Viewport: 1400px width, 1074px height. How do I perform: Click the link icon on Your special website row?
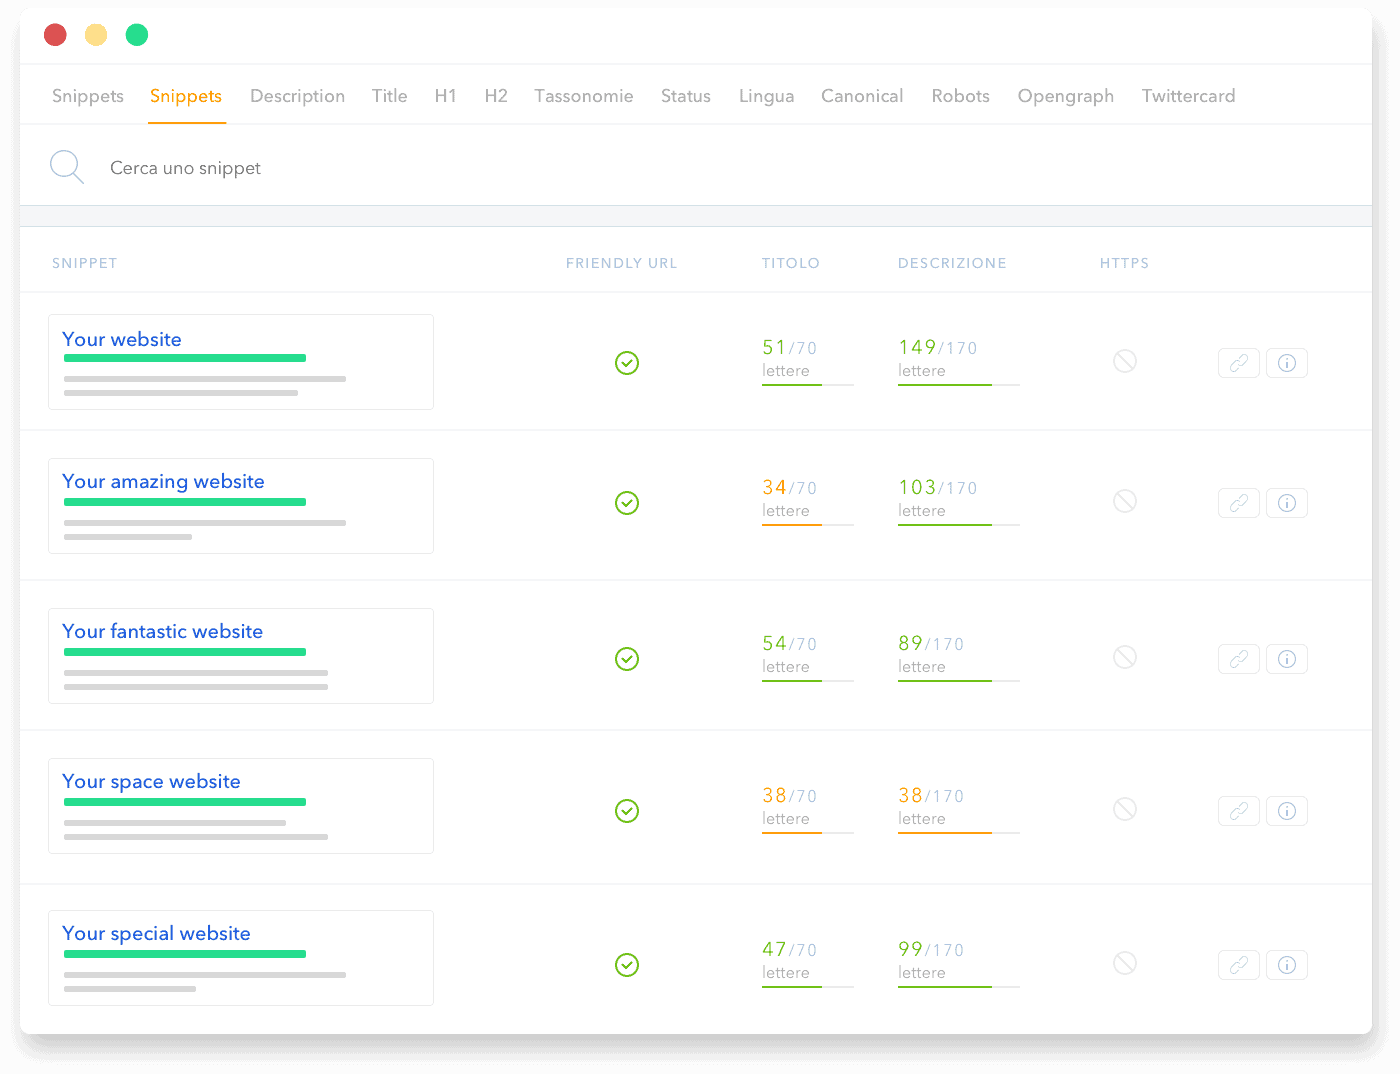click(x=1238, y=965)
